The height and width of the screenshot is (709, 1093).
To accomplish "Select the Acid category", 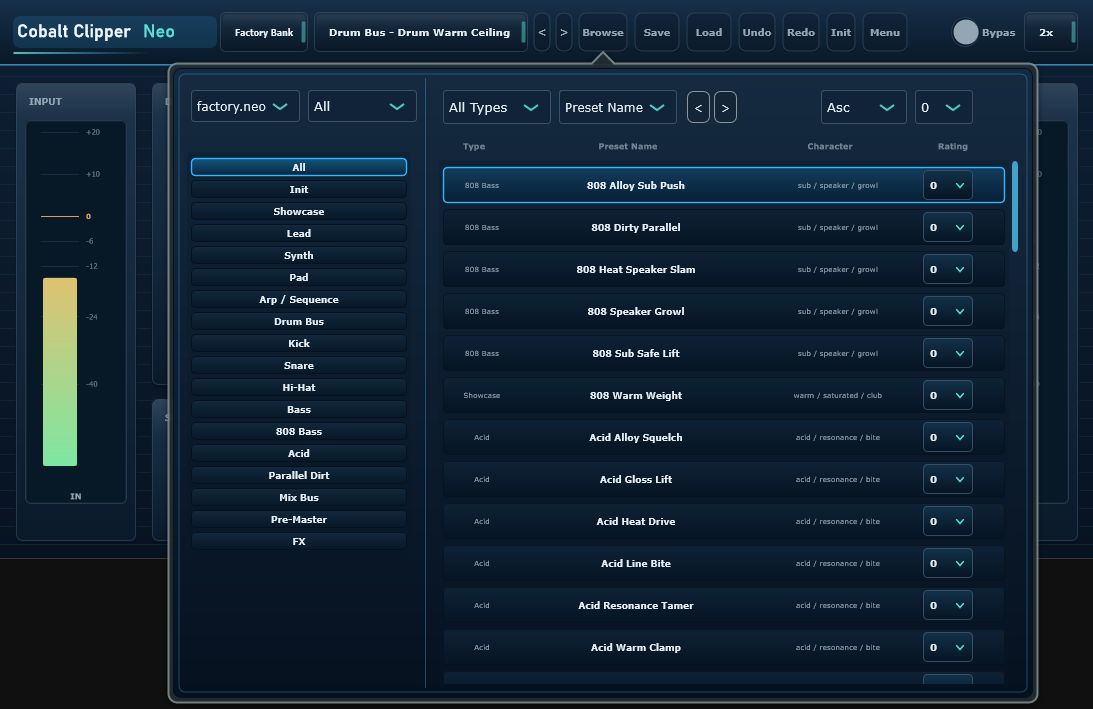I will (298, 453).
